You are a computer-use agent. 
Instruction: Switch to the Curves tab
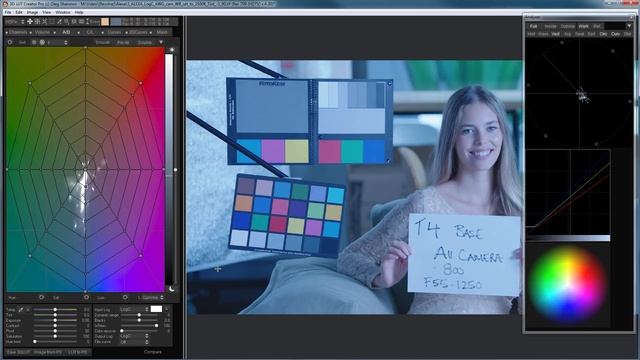[114, 32]
